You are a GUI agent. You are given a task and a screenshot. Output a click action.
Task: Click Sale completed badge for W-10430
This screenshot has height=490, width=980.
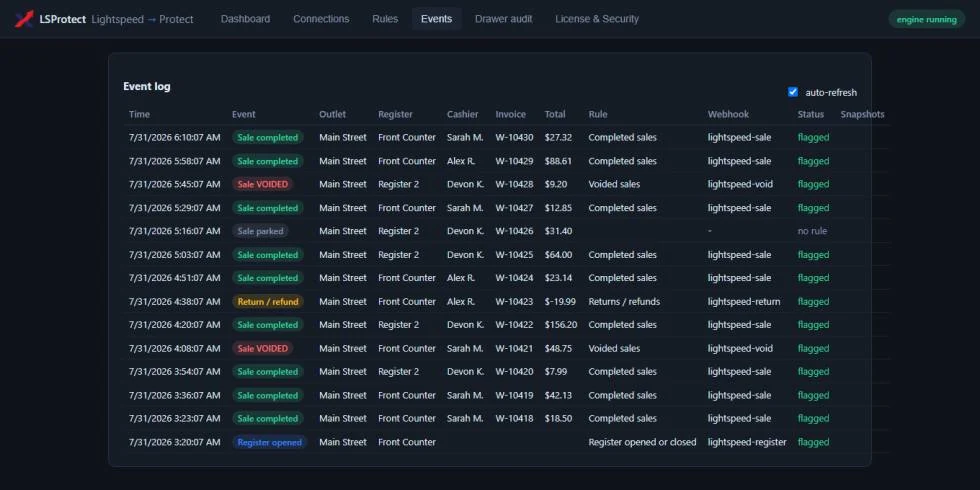click(268, 138)
